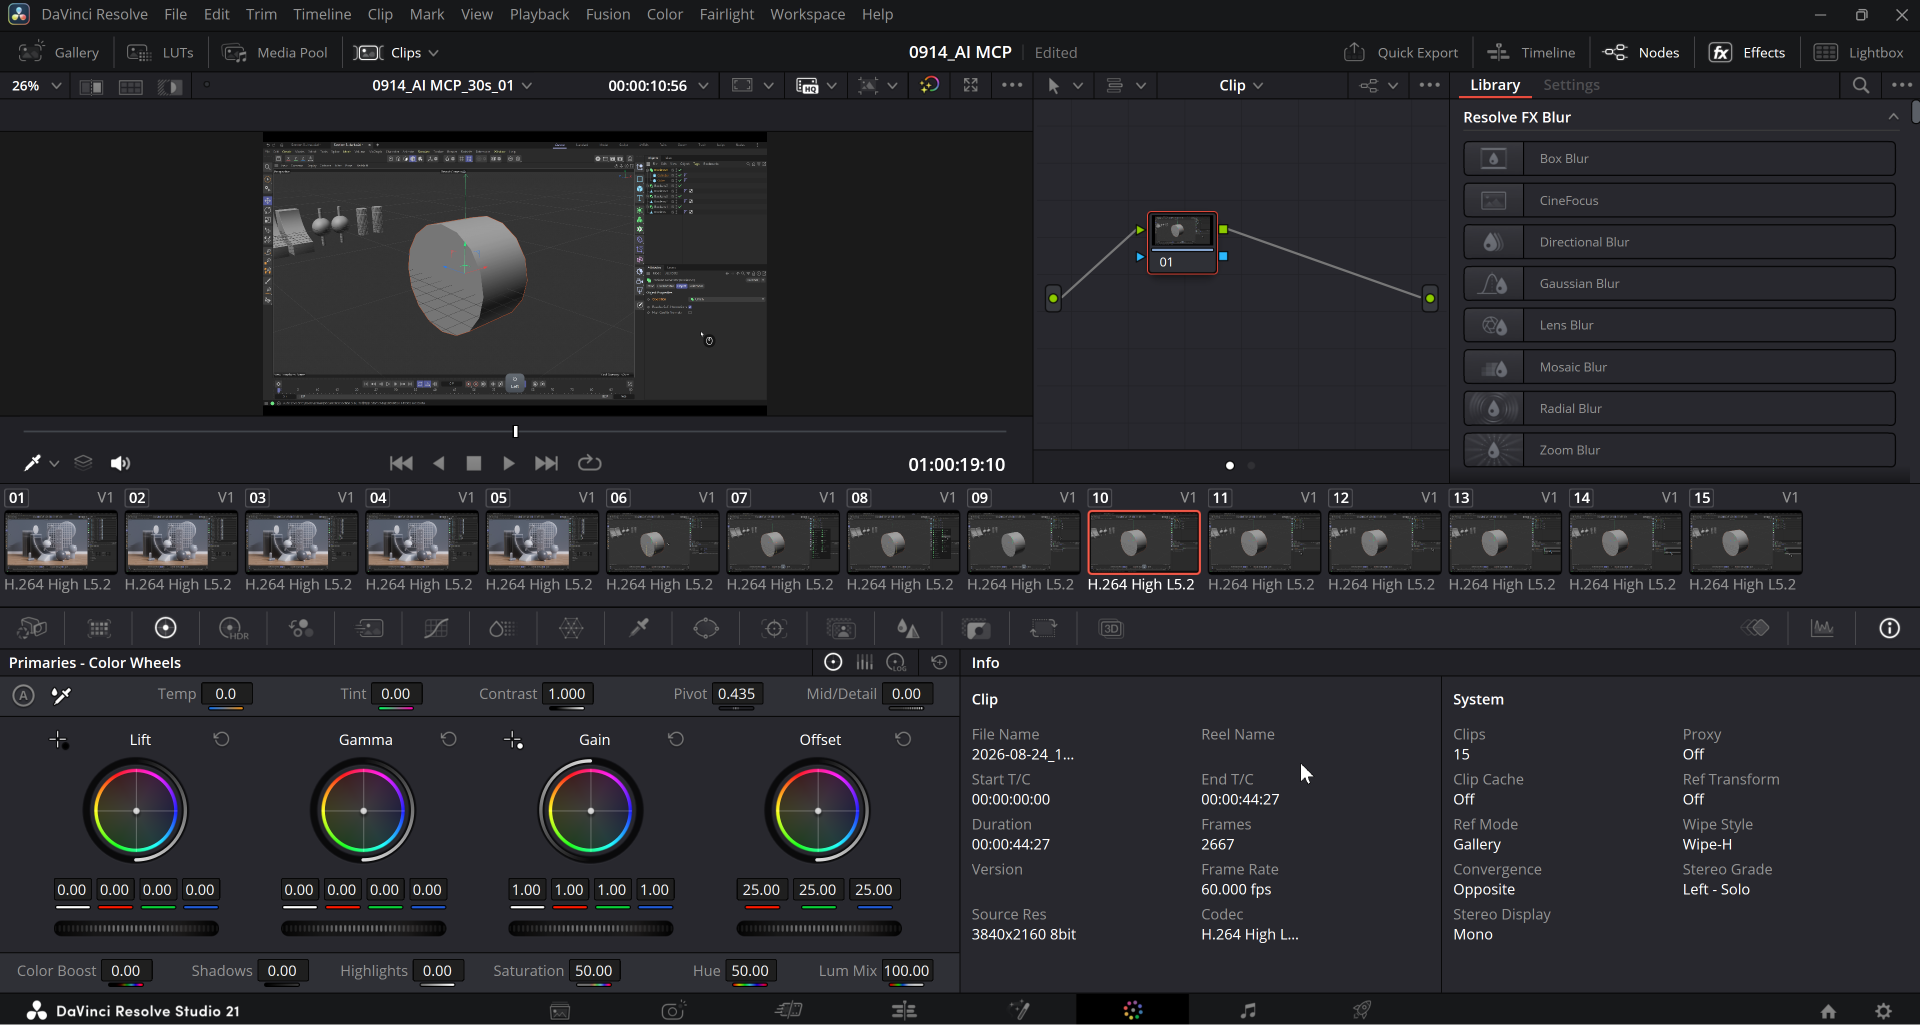Open the RGB Mixer palette
The image size is (1920, 1025).
pyautogui.click(x=301, y=628)
